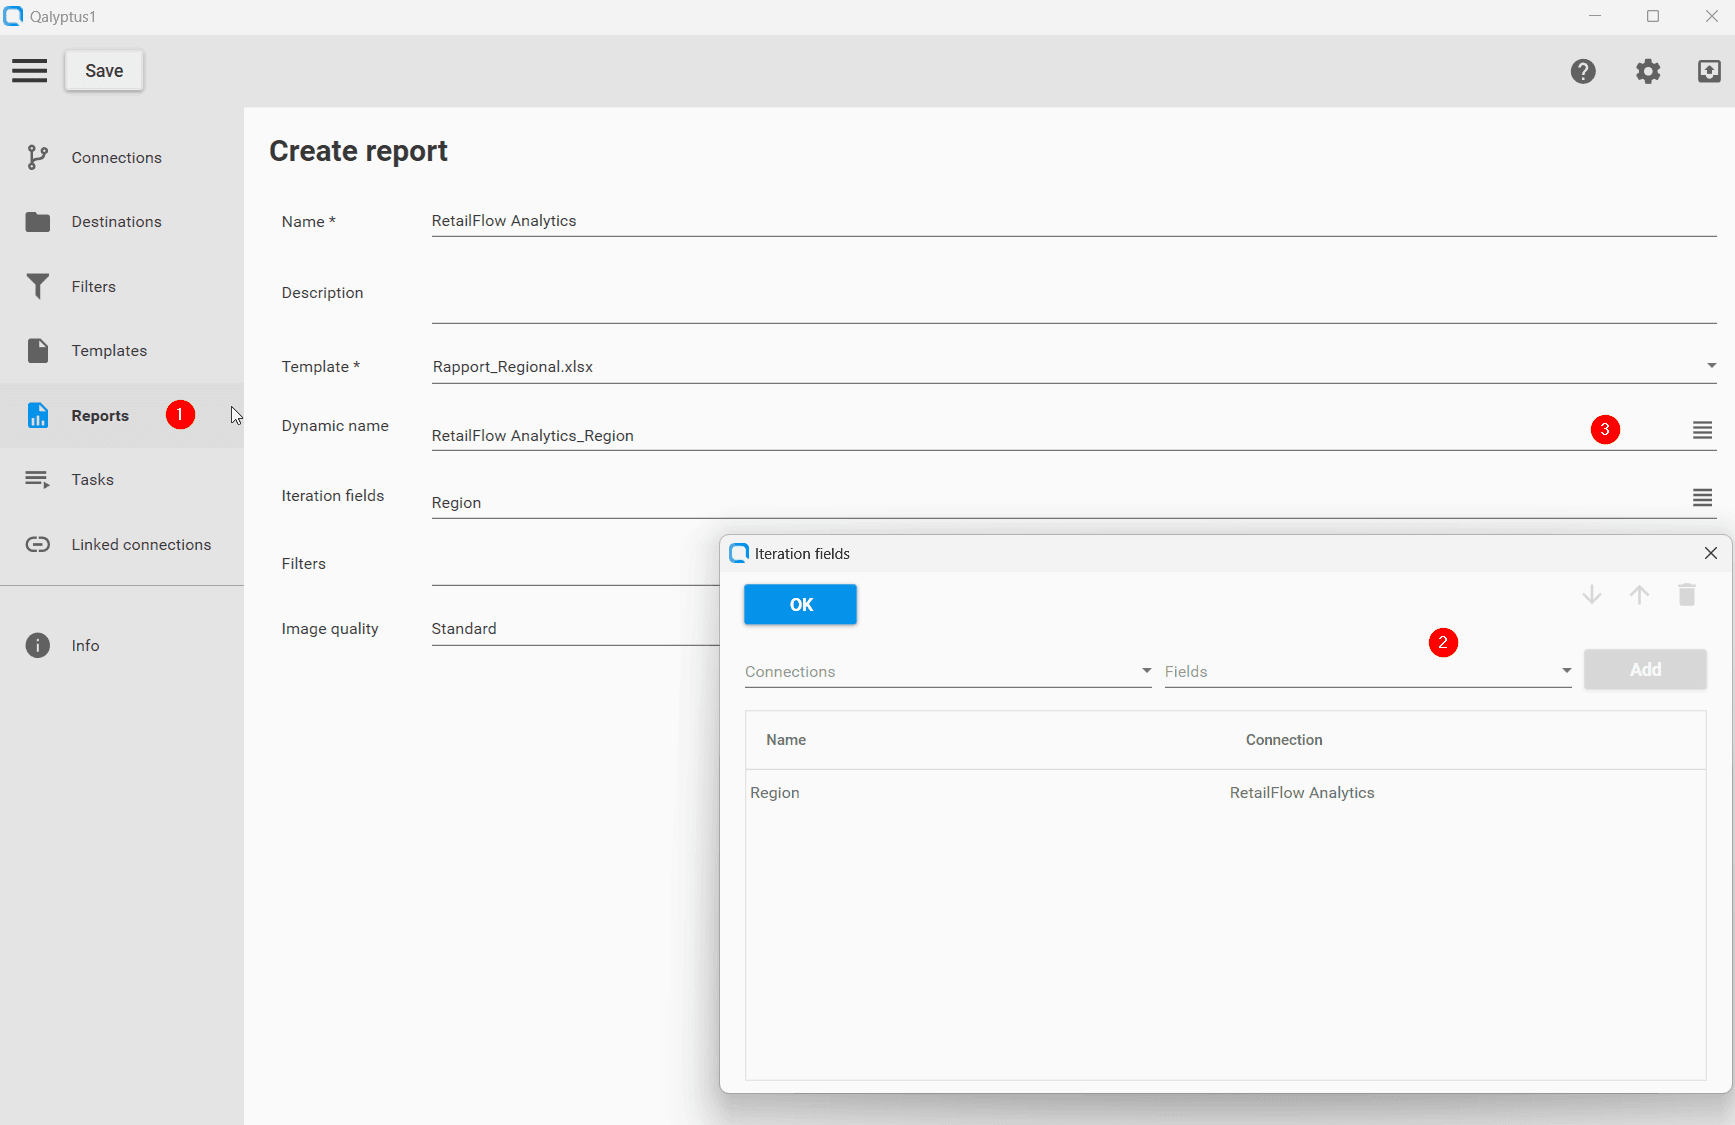Viewport: 1735px width, 1125px height.
Task: Click the Templates file icon
Action: click(38, 351)
